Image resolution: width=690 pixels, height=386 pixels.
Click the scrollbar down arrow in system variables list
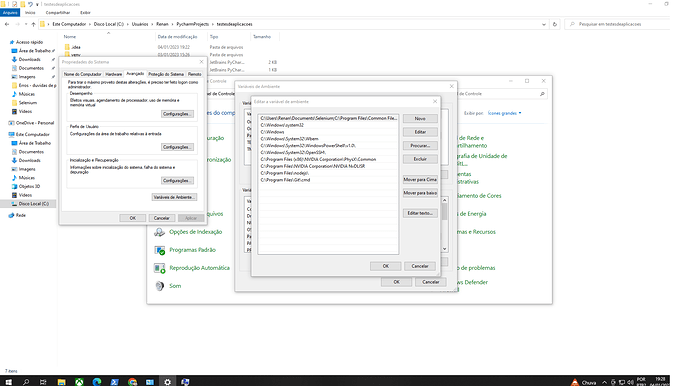[444, 249]
